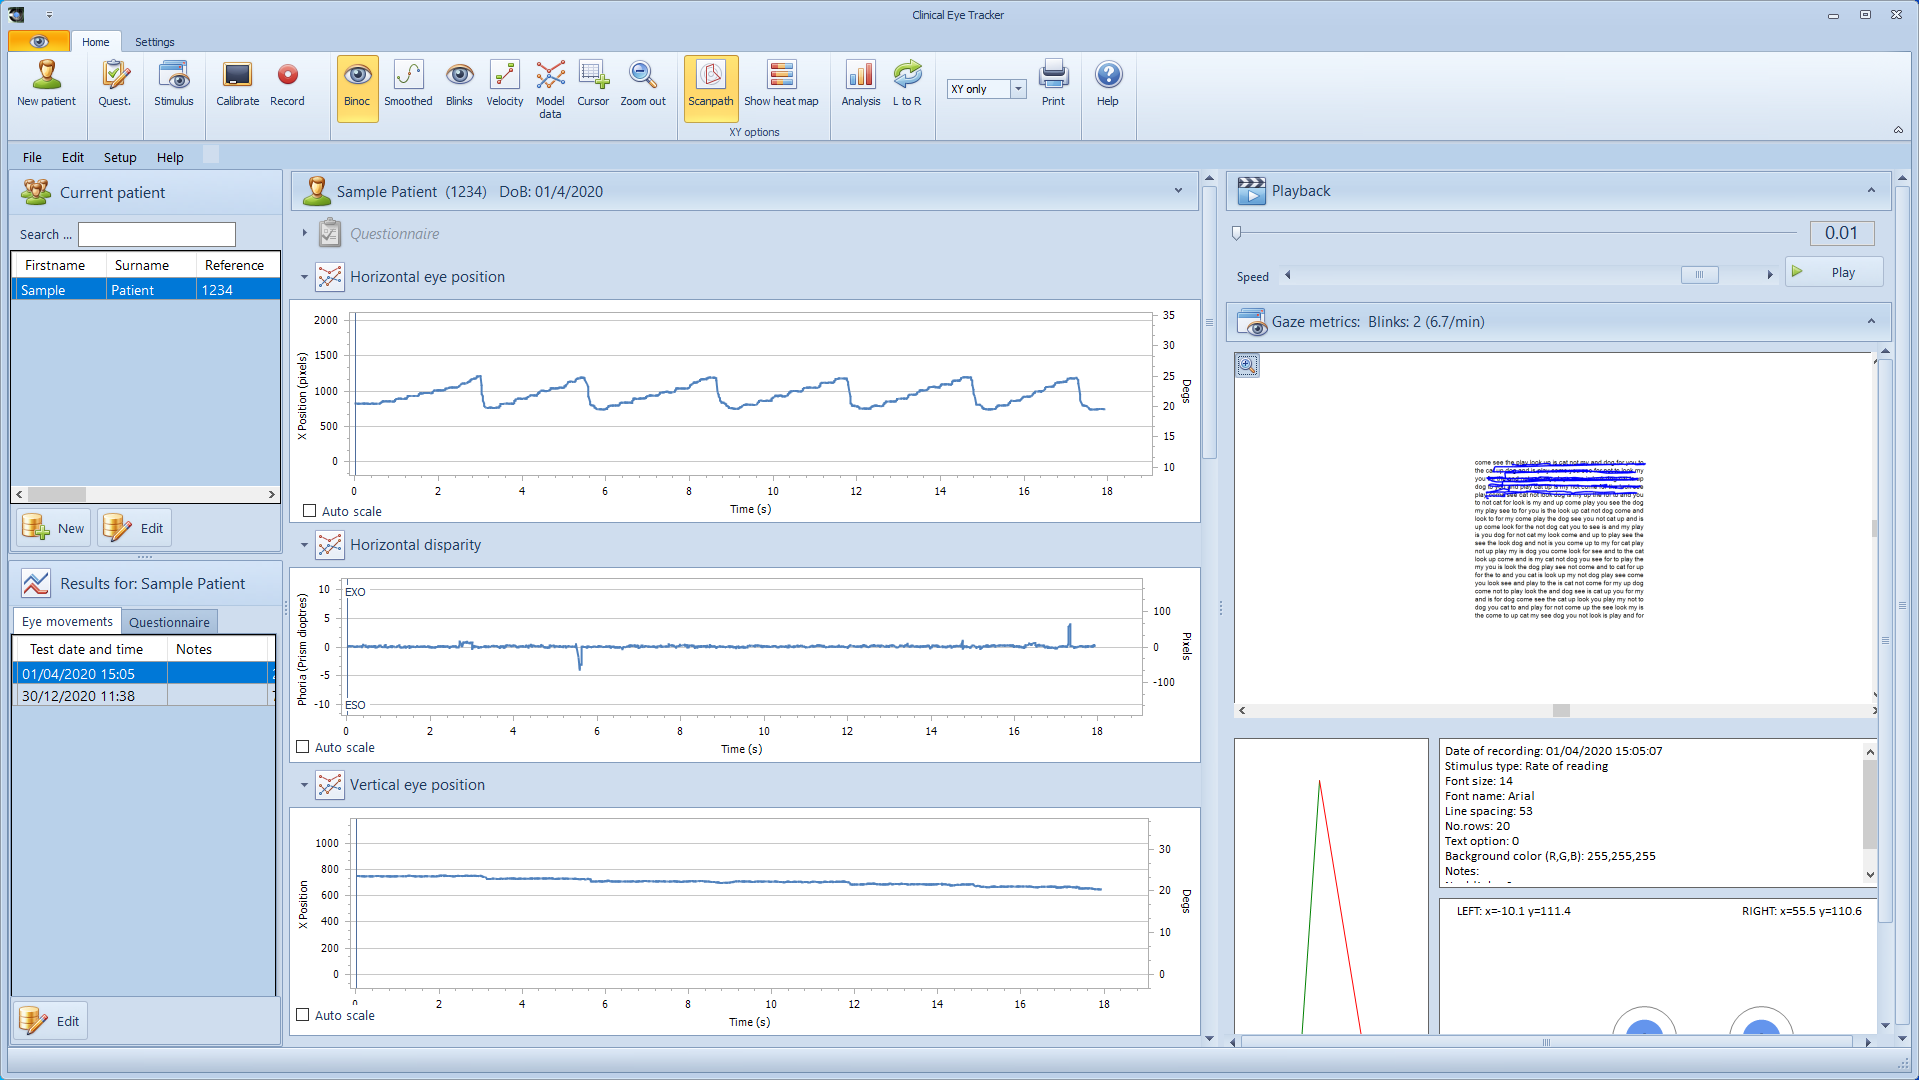Check Auto scale under Horizontal disparity chart
This screenshot has width=1919, height=1080.
click(303, 747)
